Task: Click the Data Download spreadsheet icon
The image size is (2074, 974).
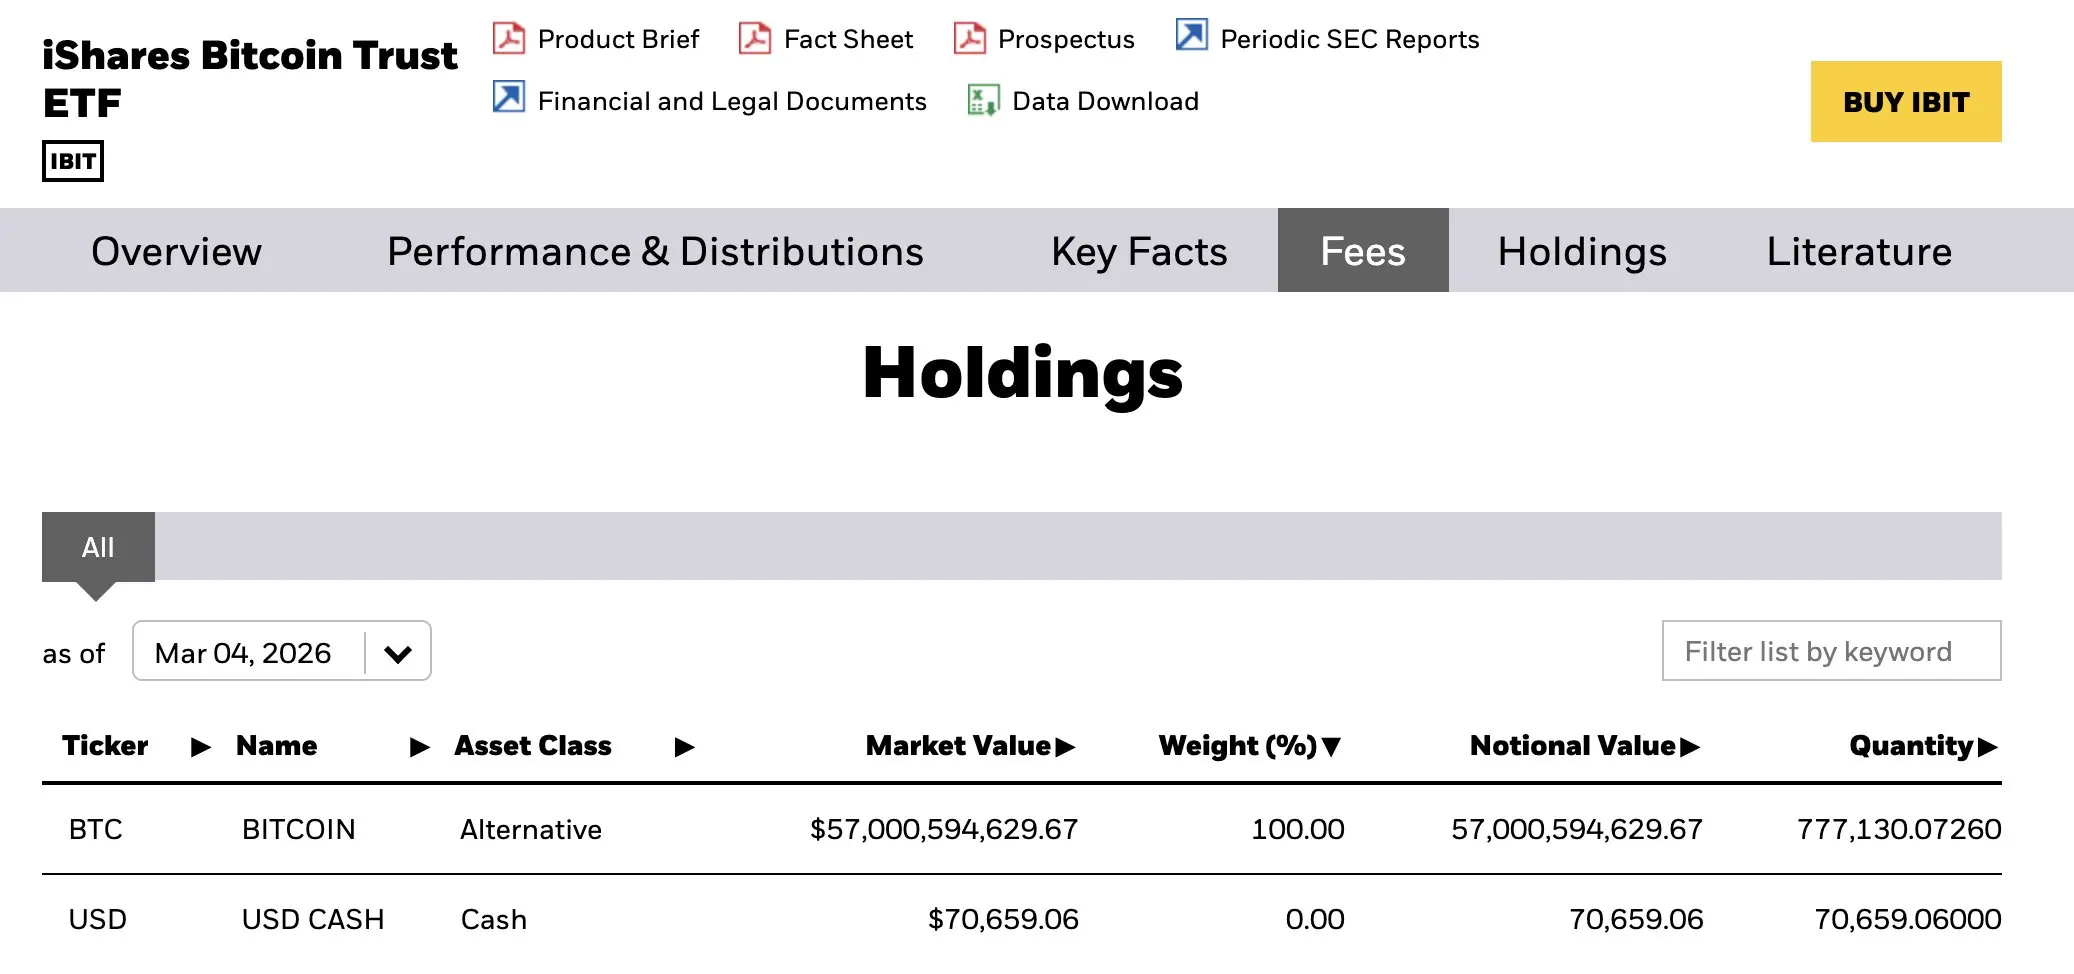Action: coord(983,100)
